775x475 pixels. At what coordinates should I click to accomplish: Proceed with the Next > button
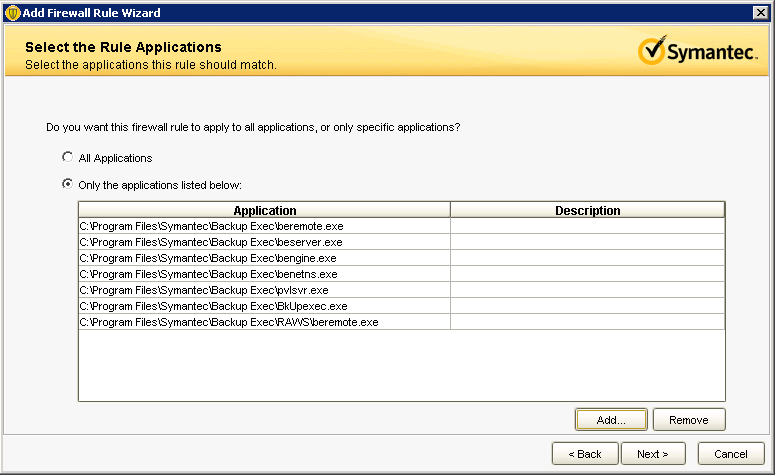pos(653,454)
